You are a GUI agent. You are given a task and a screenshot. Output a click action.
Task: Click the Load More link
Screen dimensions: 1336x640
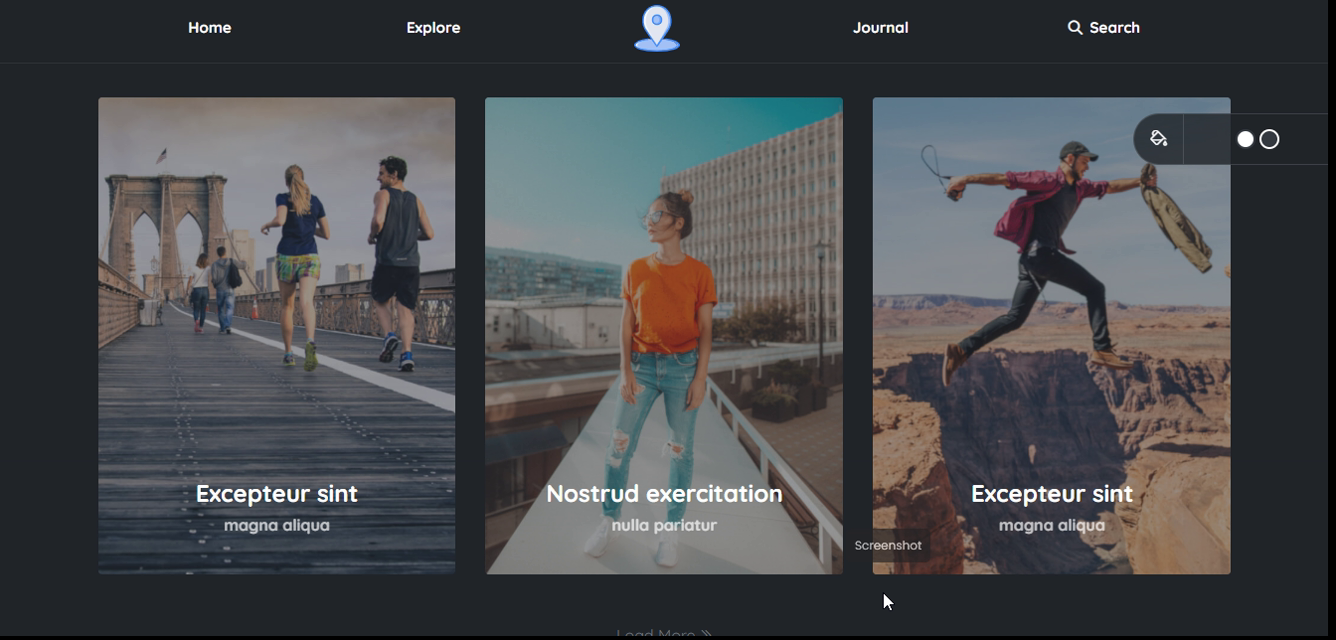[x=664, y=633]
